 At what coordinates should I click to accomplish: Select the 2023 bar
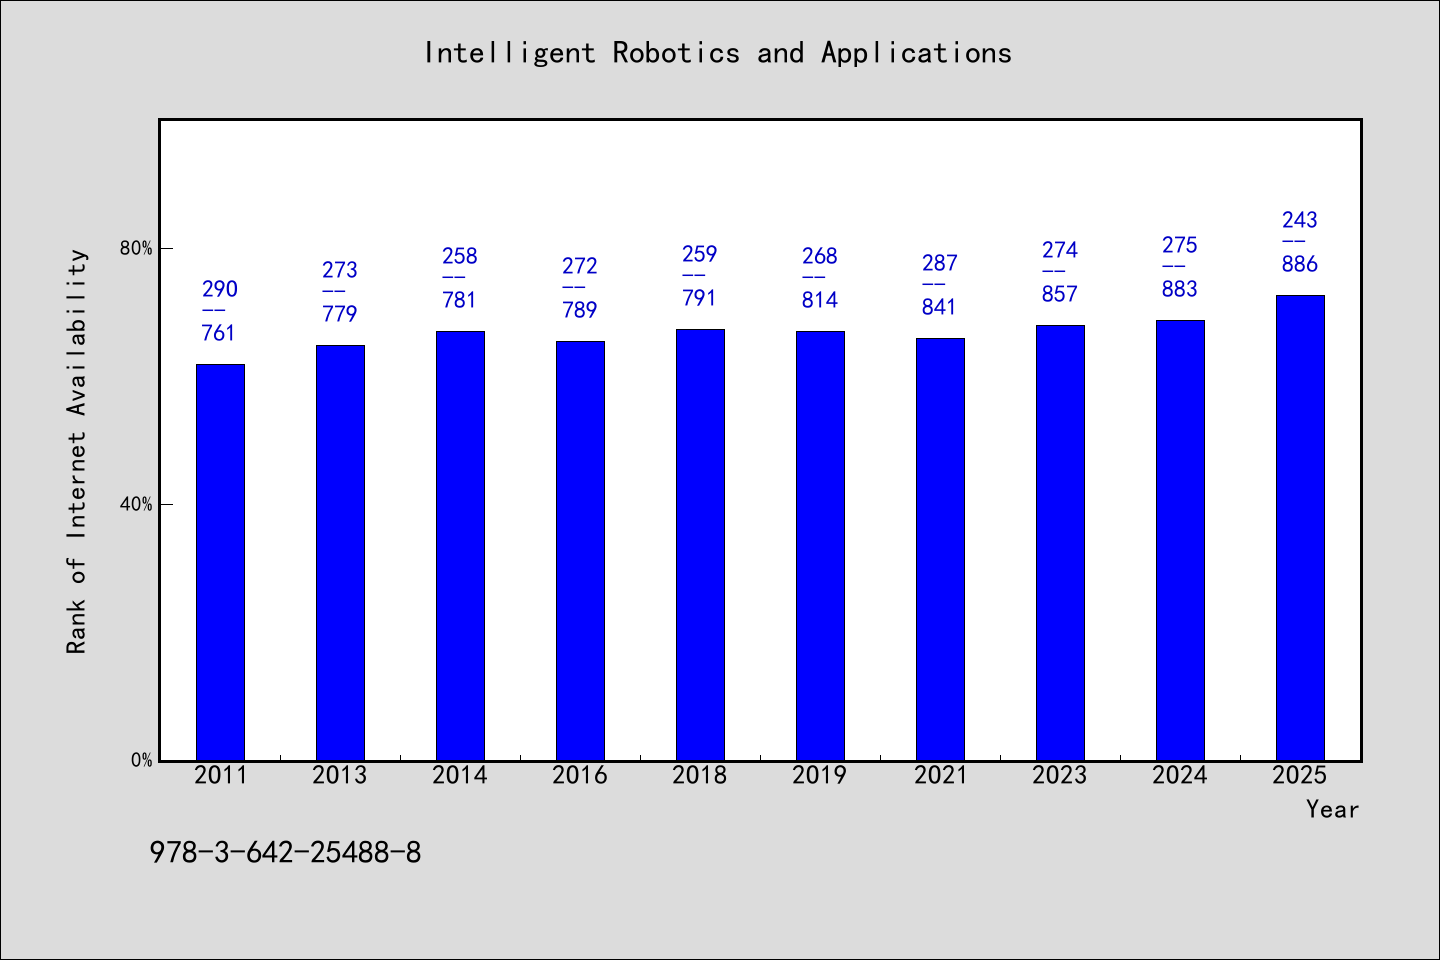[x=1060, y=543]
